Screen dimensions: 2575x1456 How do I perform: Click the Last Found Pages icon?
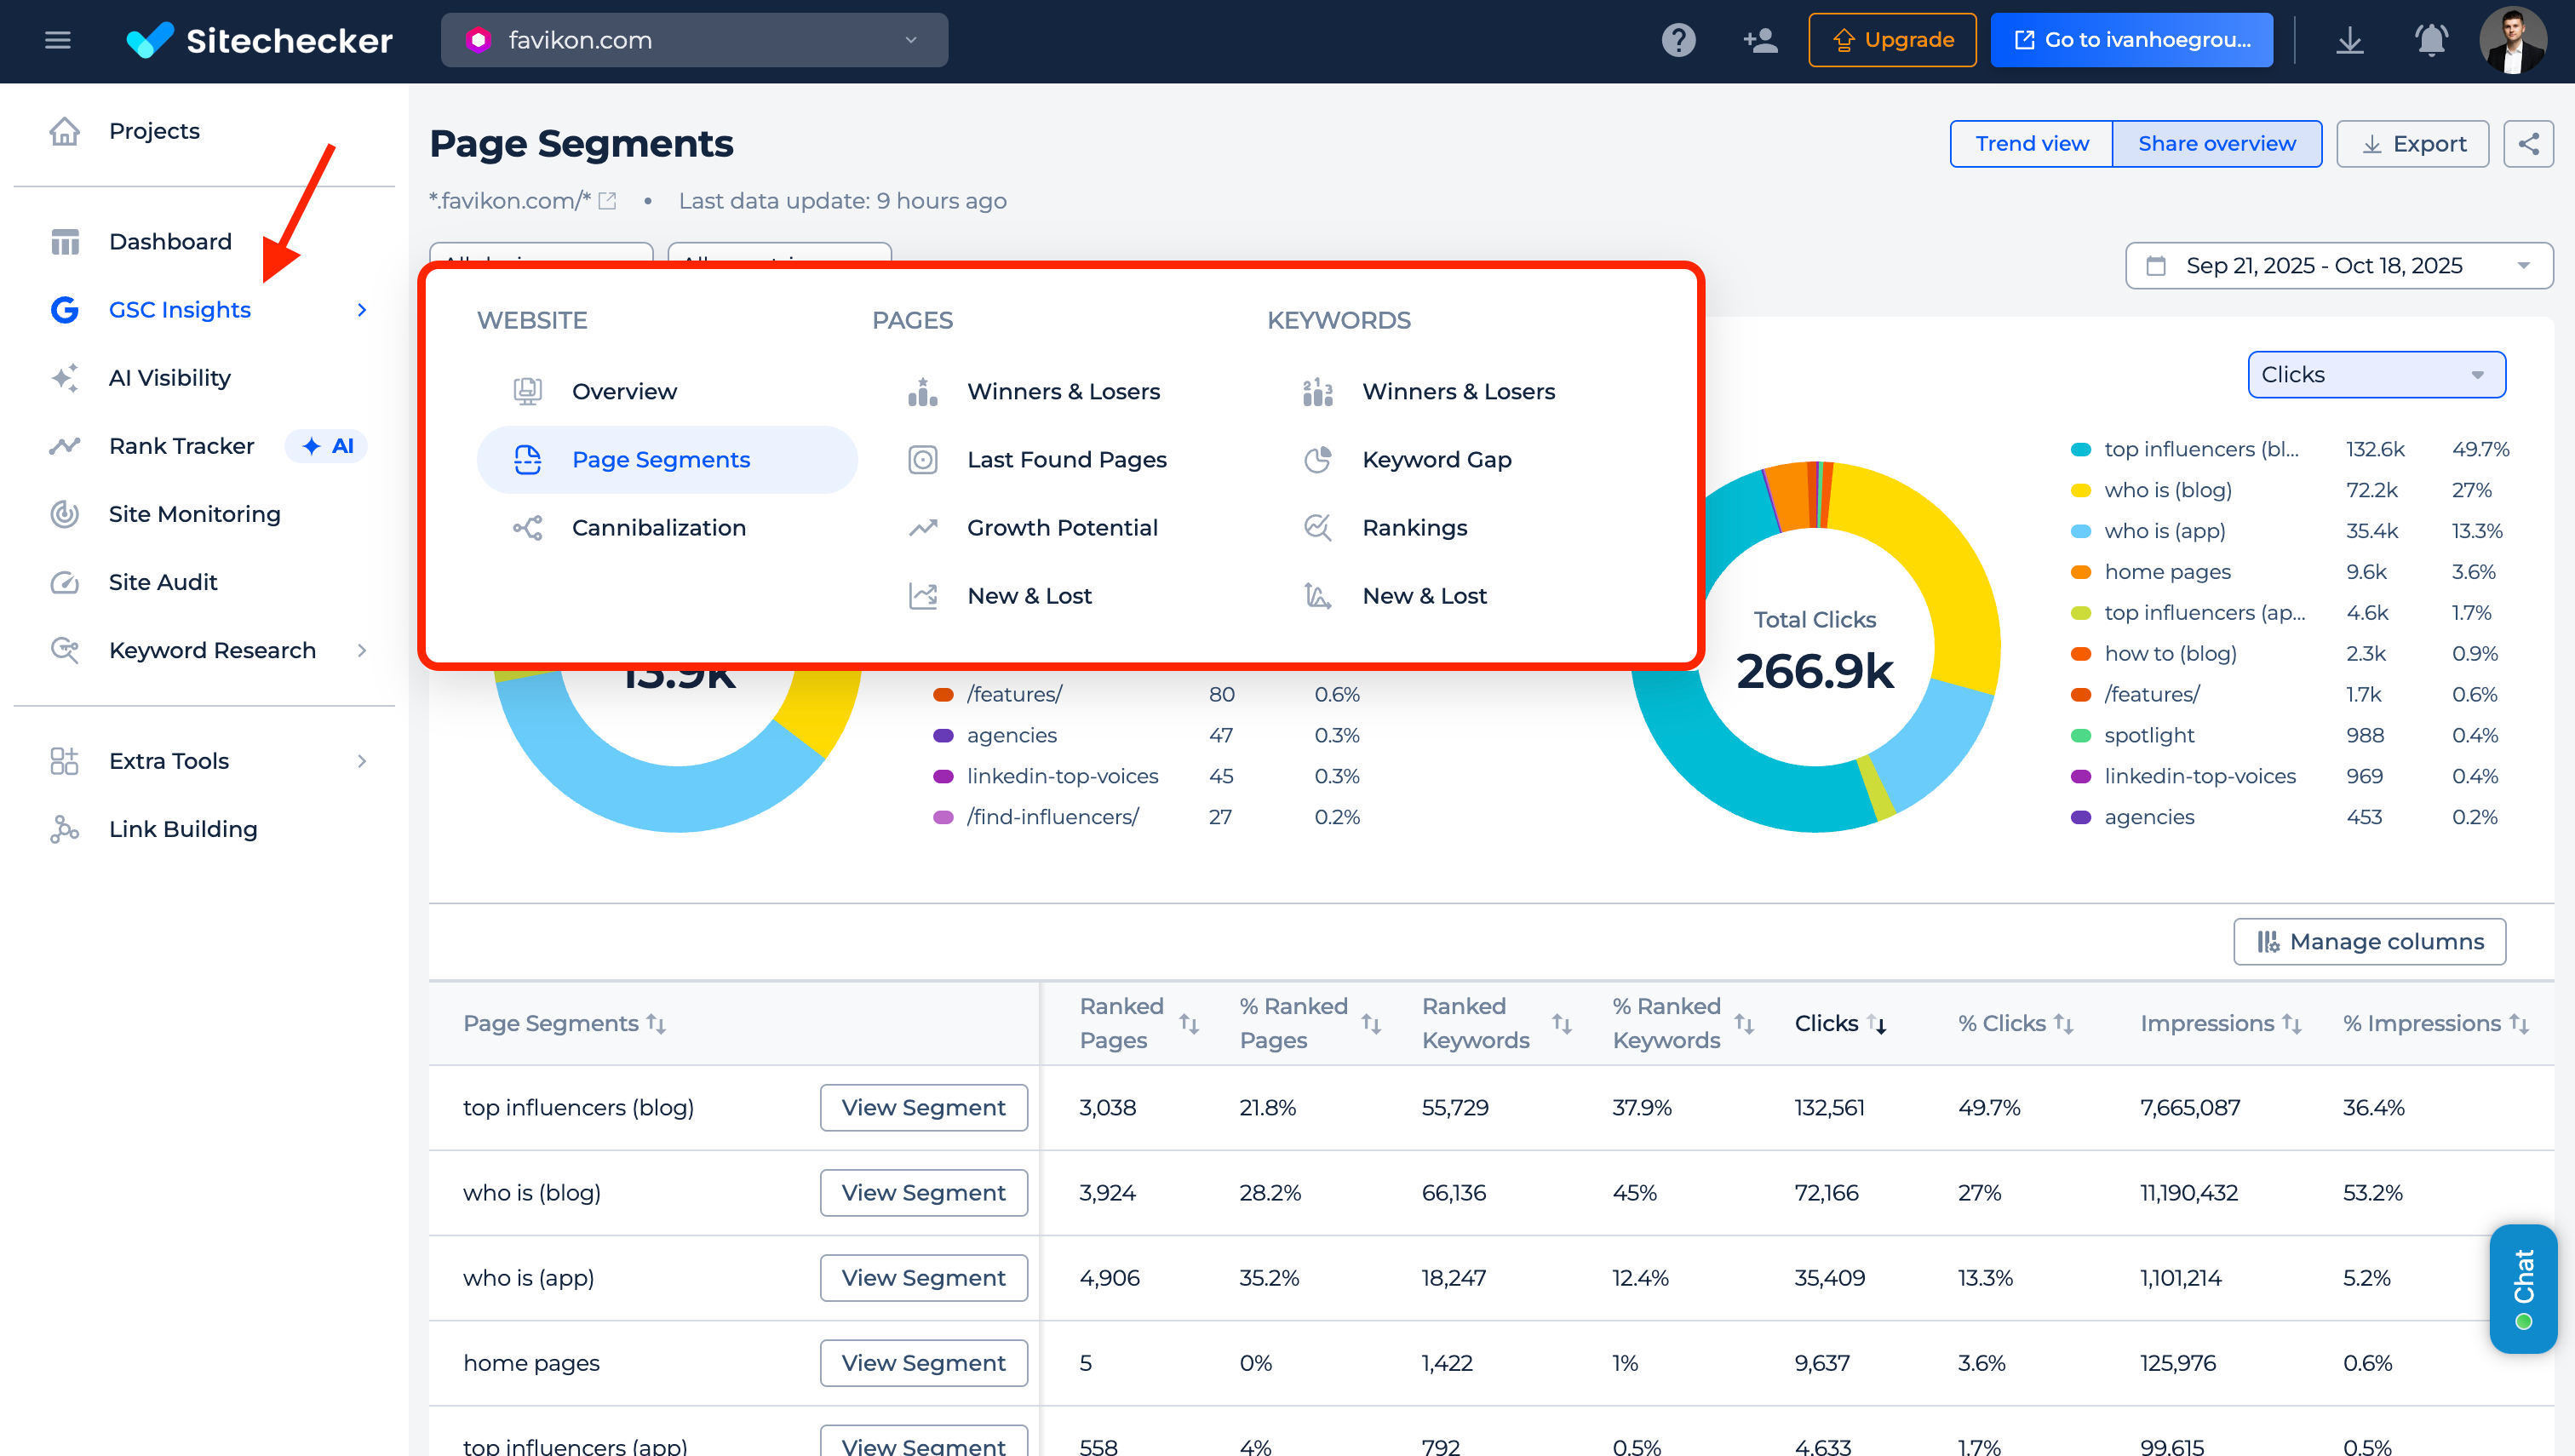(x=923, y=460)
